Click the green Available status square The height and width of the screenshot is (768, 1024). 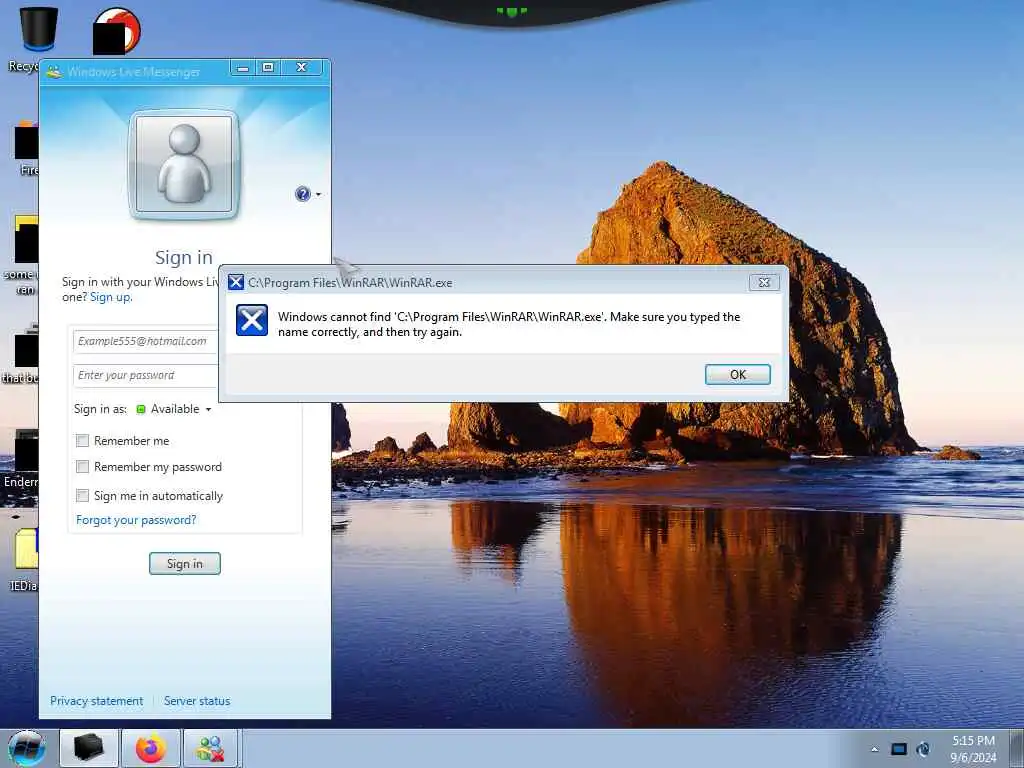[140, 409]
